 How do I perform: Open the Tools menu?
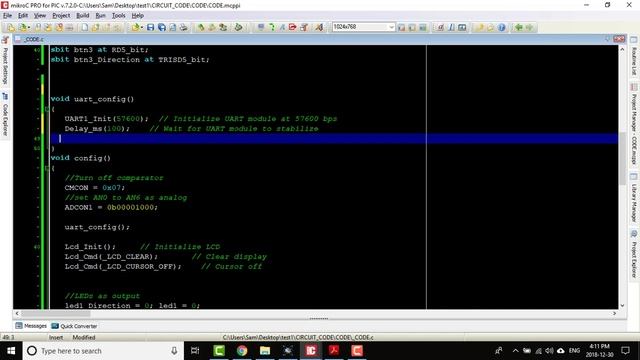[x=119, y=16]
